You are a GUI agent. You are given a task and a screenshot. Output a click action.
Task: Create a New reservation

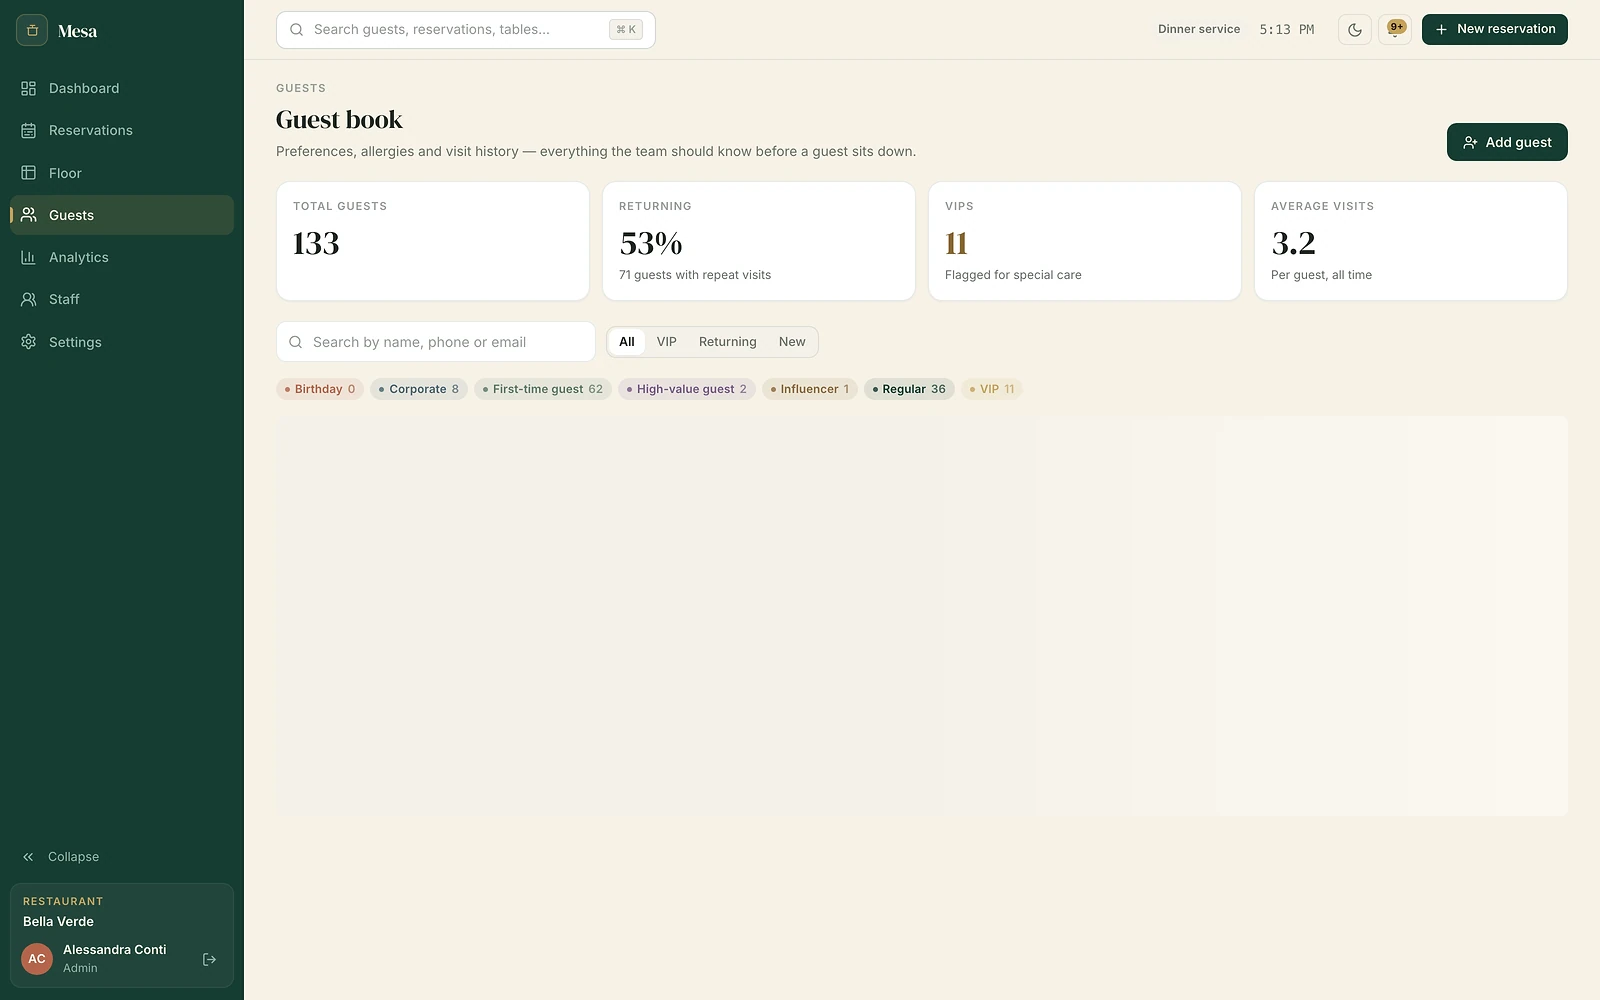pyautogui.click(x=1495, y=30)
